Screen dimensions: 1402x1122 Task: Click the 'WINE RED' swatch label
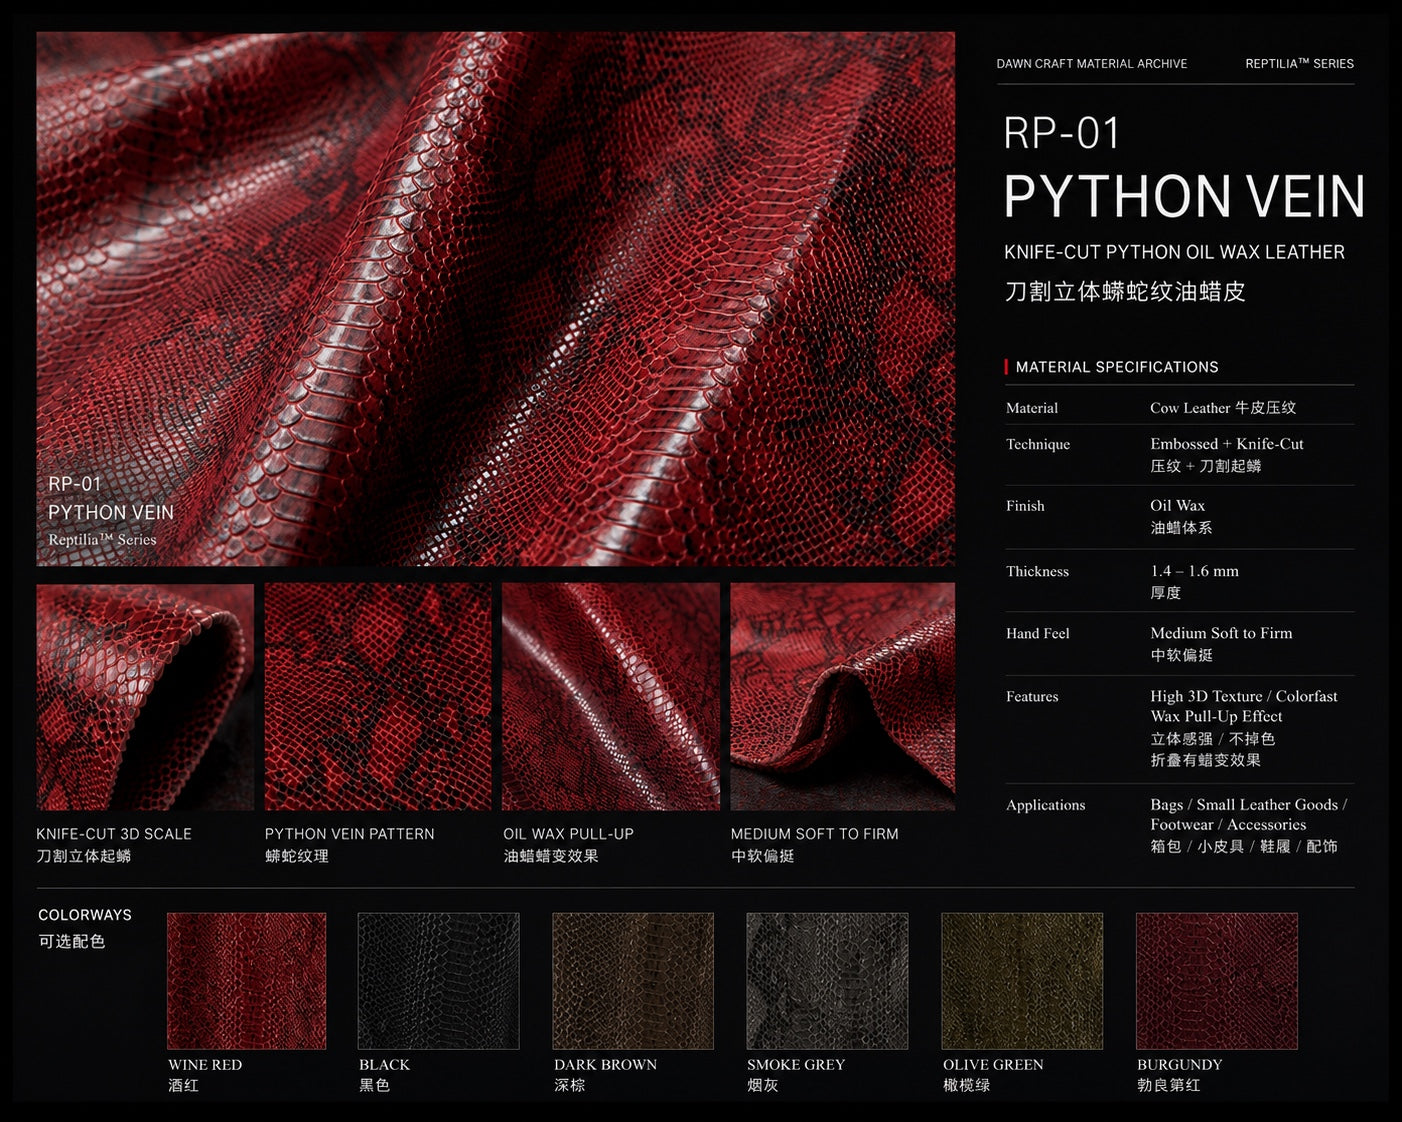[x=205, y=1065]
